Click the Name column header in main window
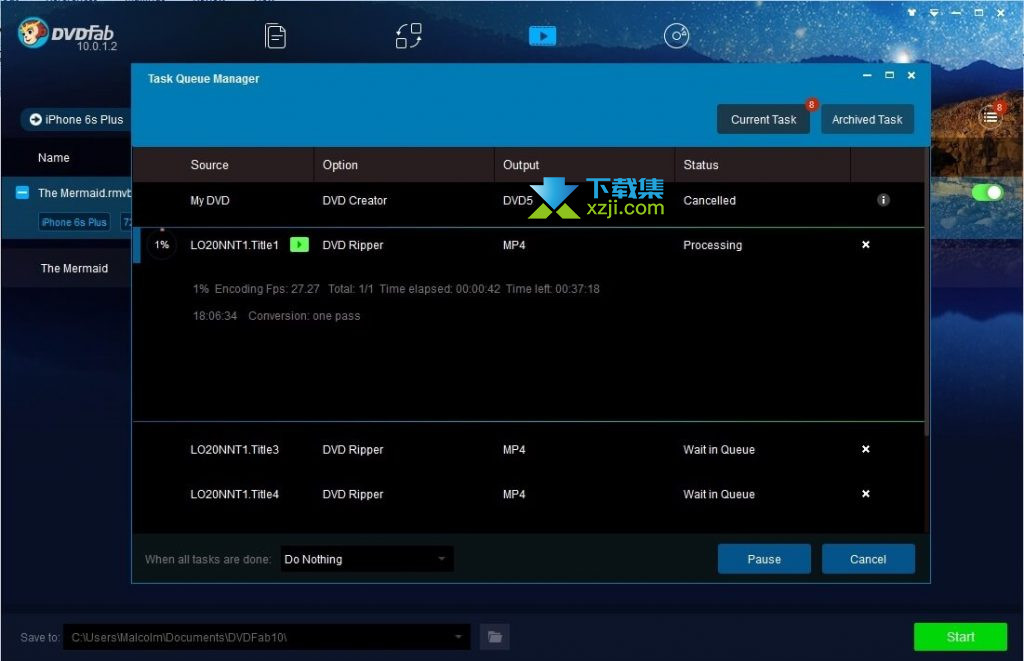This screenshot has width=1024, height=661. click(54, 157)
